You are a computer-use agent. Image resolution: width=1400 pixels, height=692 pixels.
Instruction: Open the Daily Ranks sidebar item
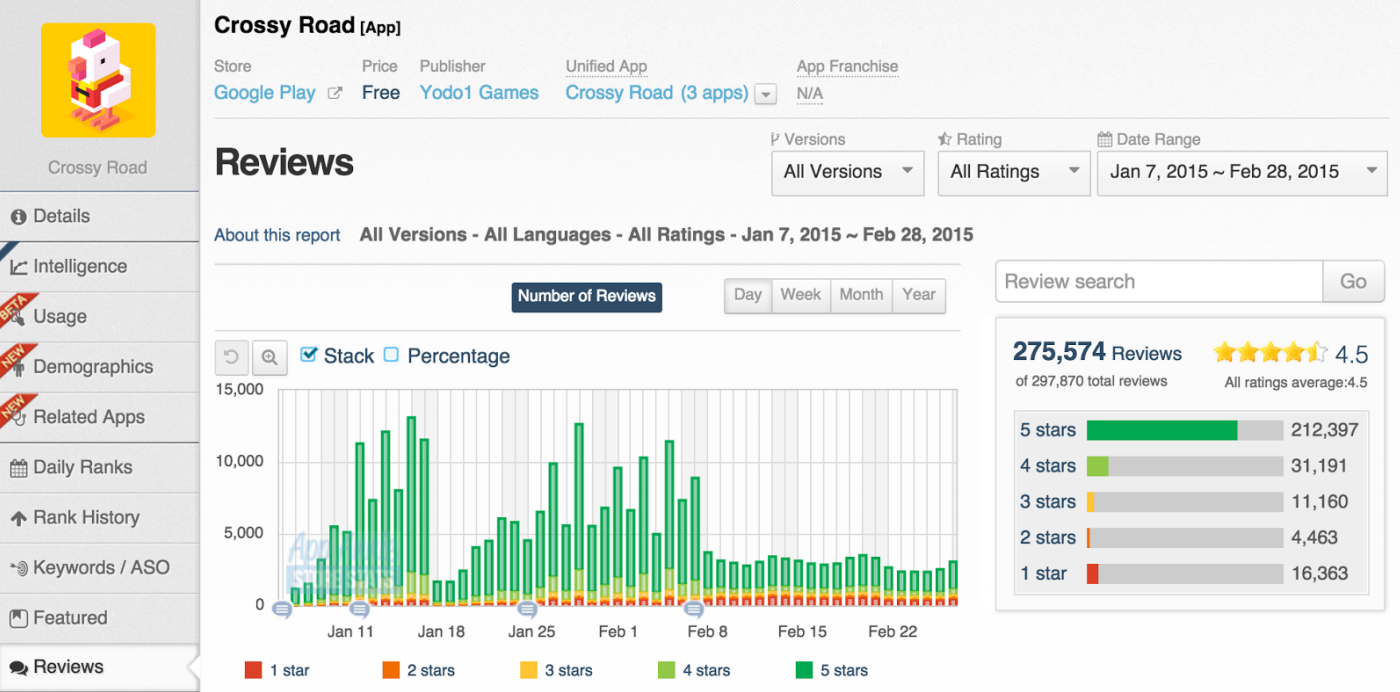pos(100,468)
